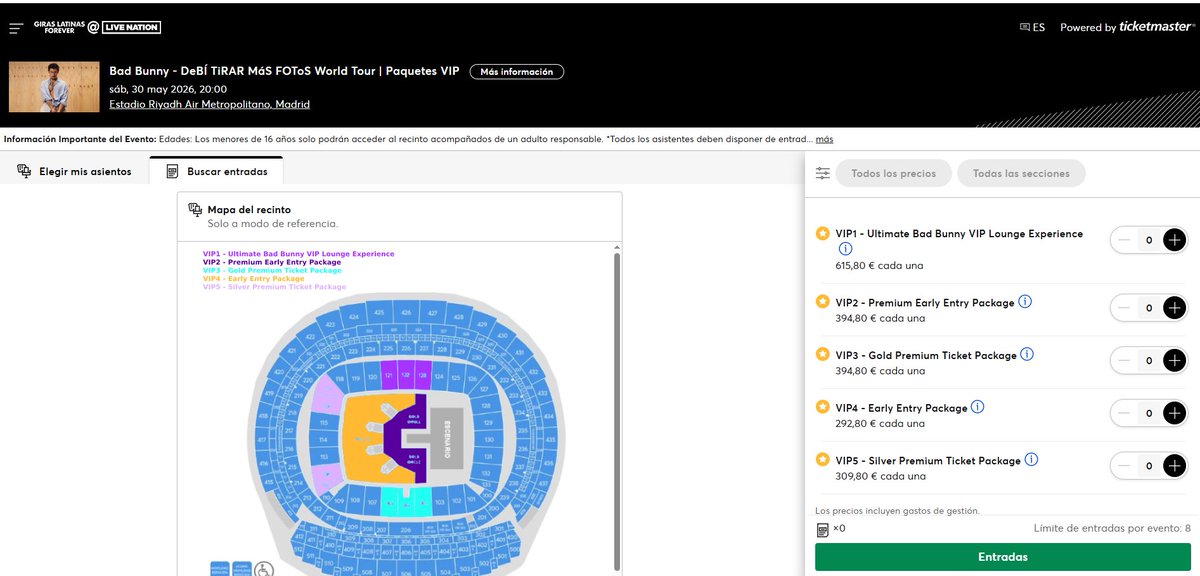Viewport: 1200px width, 576px height.
Task: Click the VIP1 purple legend line on the map
Action: click(x=298, y=254)
